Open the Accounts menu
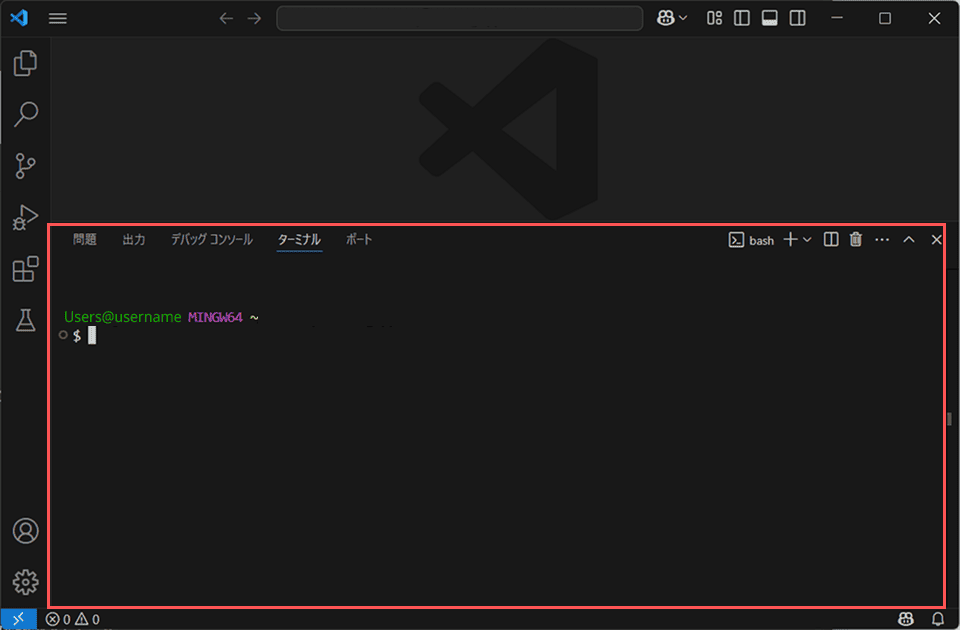This screenshot has height=630, width=960. pyautogui.click(x=25, y=531)
